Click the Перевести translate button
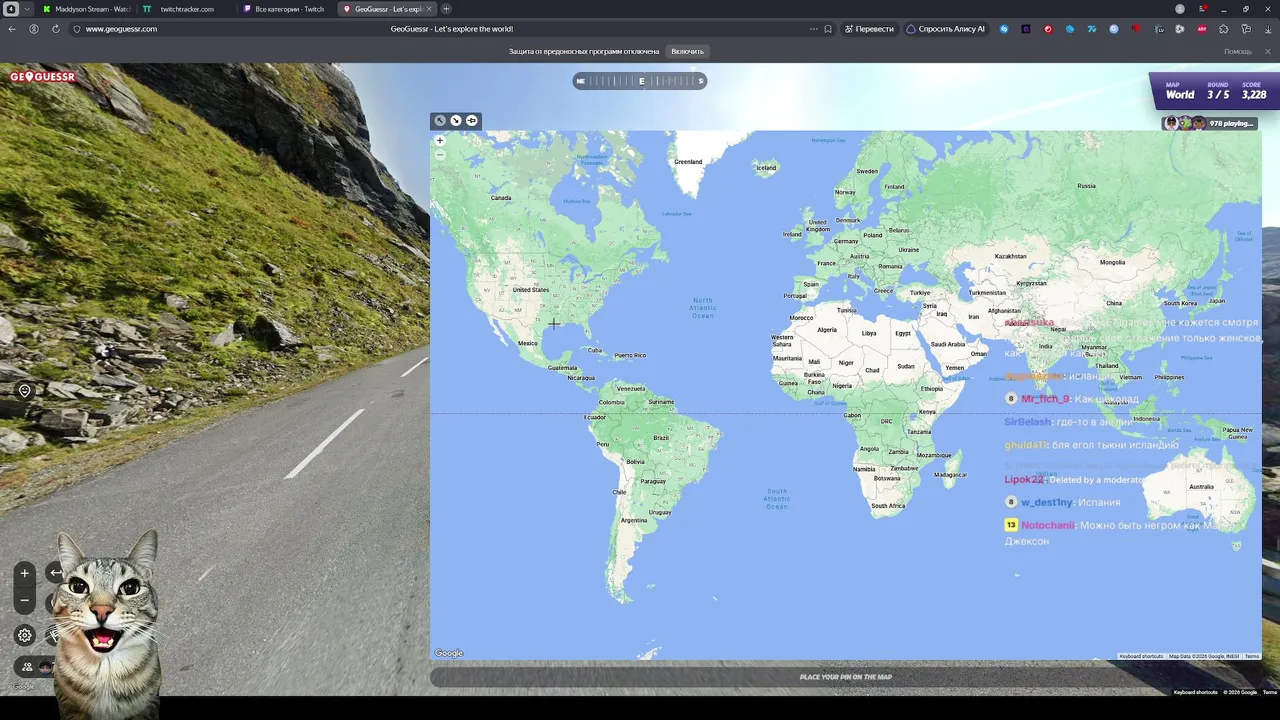The image size is (1280, 720). 869,29
